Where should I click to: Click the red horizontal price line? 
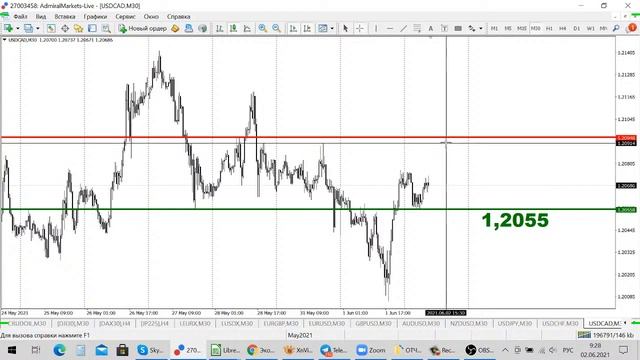coord(308,138)
